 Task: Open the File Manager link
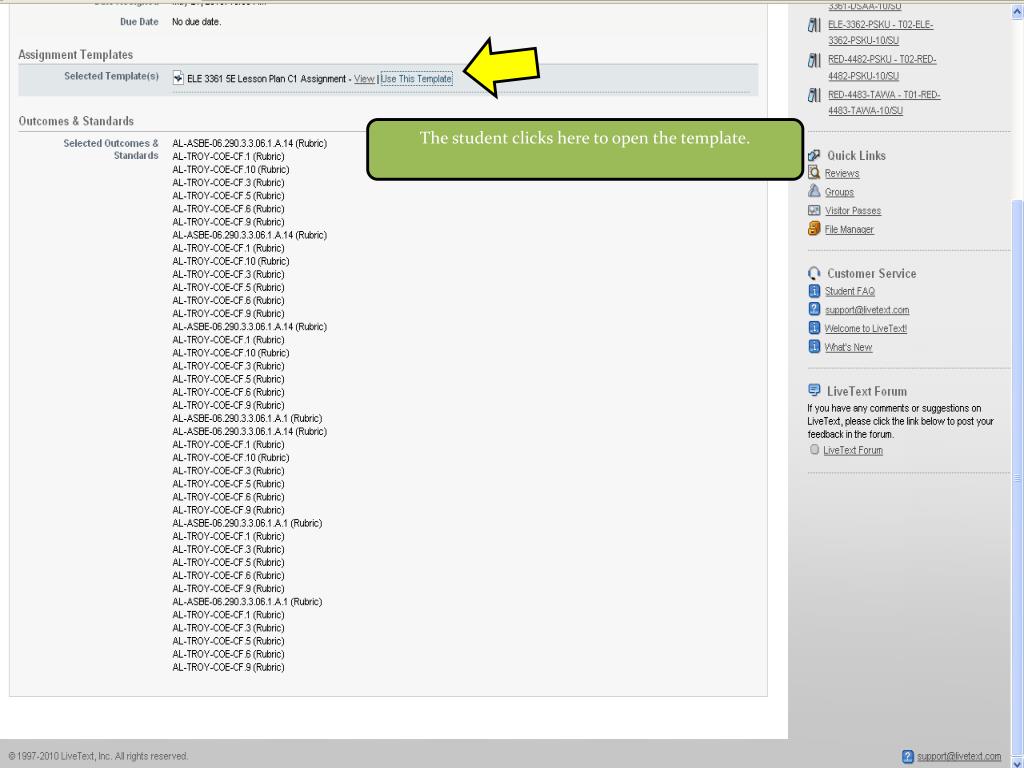[x=849, y=230]
